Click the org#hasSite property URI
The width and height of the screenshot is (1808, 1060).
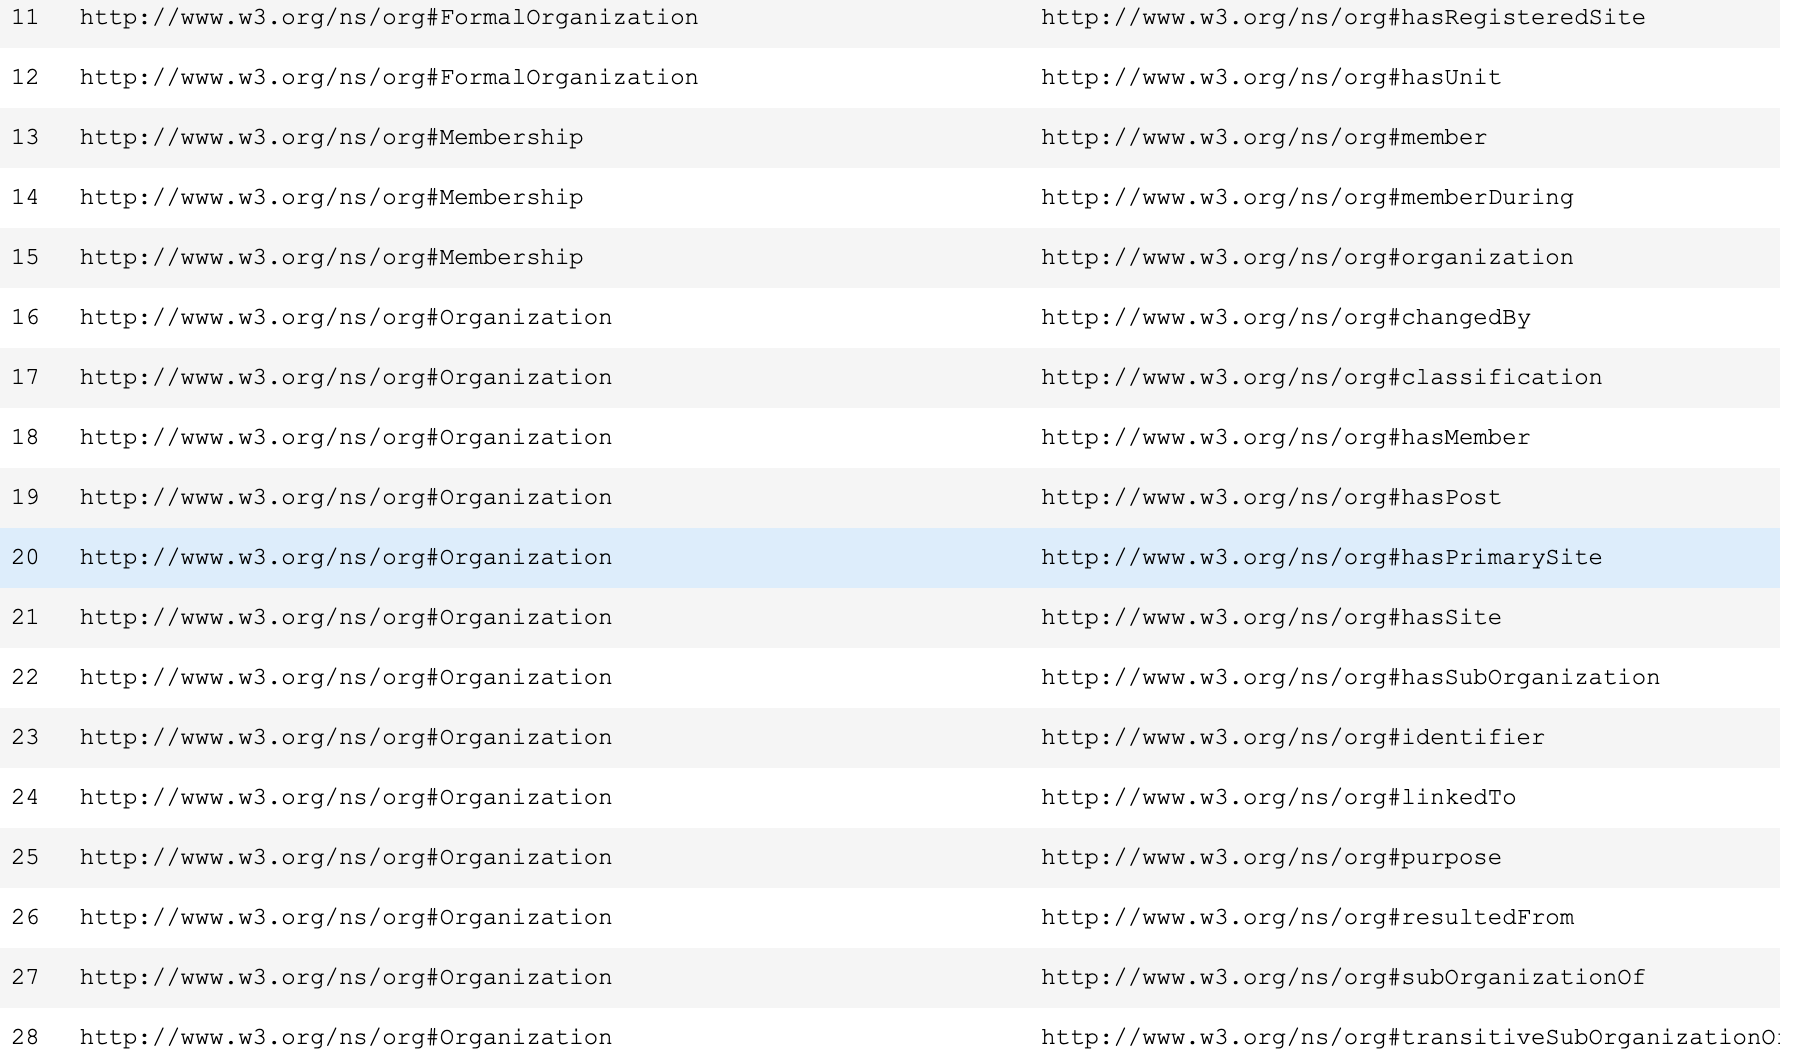coord(1270,618)
